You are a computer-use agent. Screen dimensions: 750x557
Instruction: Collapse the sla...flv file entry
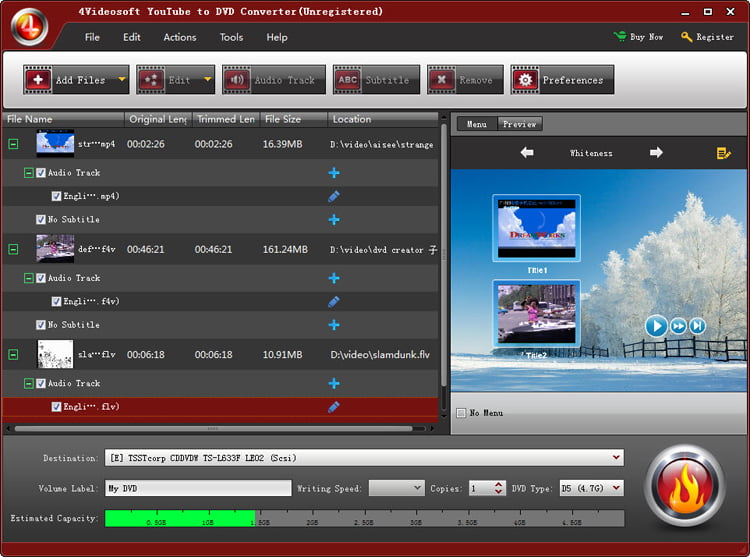(13, 354)
